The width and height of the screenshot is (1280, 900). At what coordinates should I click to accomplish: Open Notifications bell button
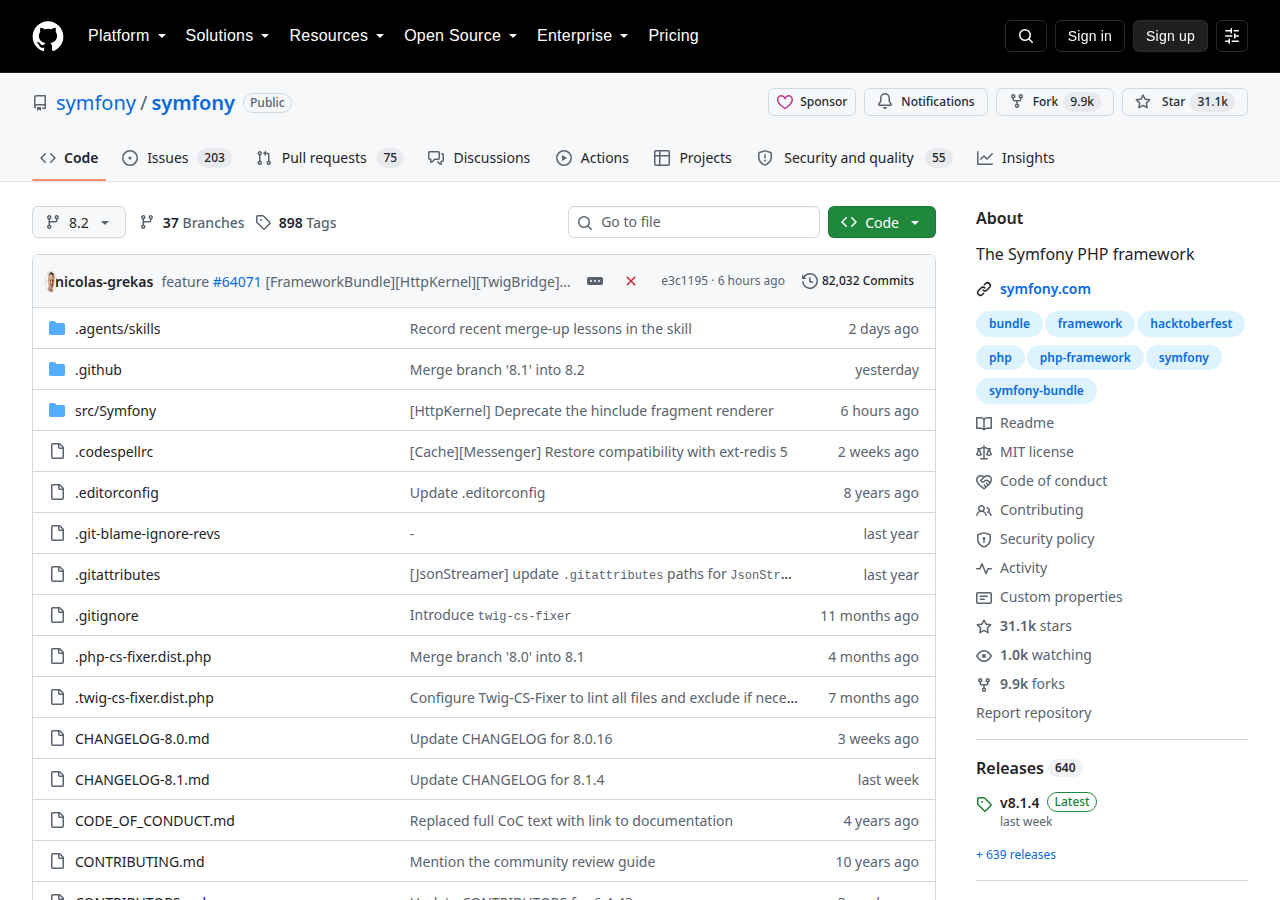click(926, 102)
